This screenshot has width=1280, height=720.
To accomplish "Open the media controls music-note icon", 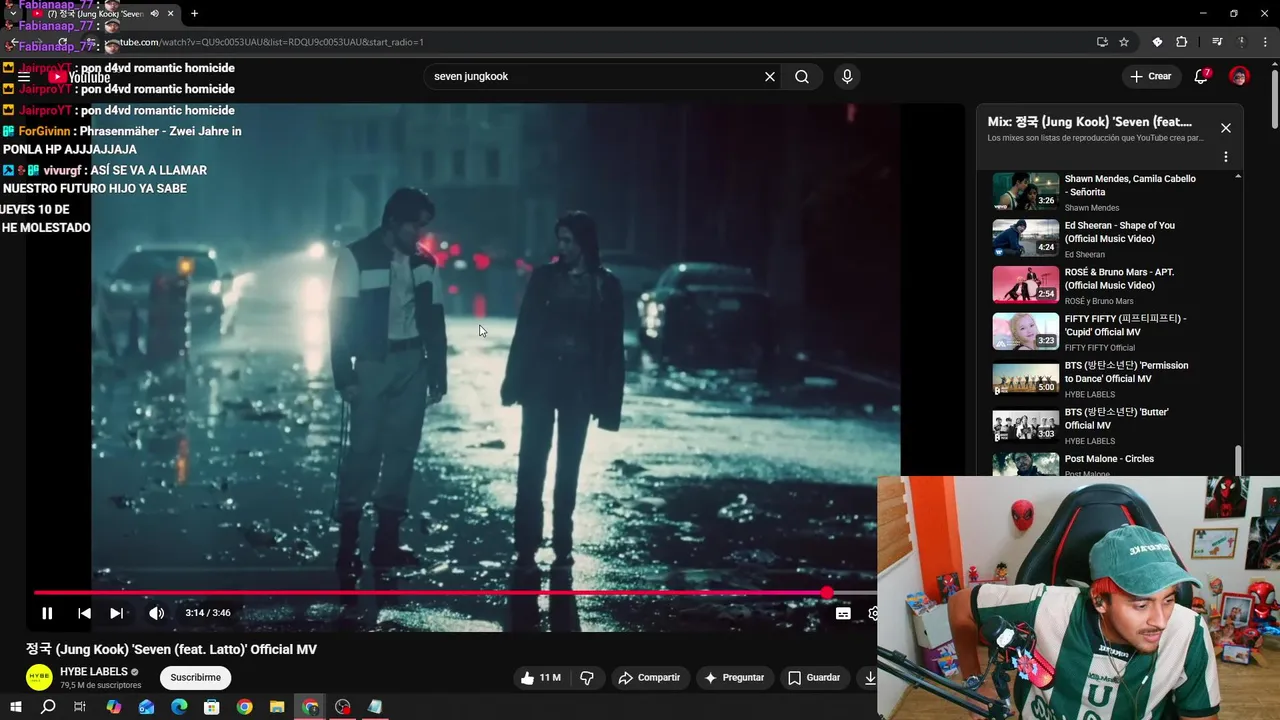I will pos(1217,42).
